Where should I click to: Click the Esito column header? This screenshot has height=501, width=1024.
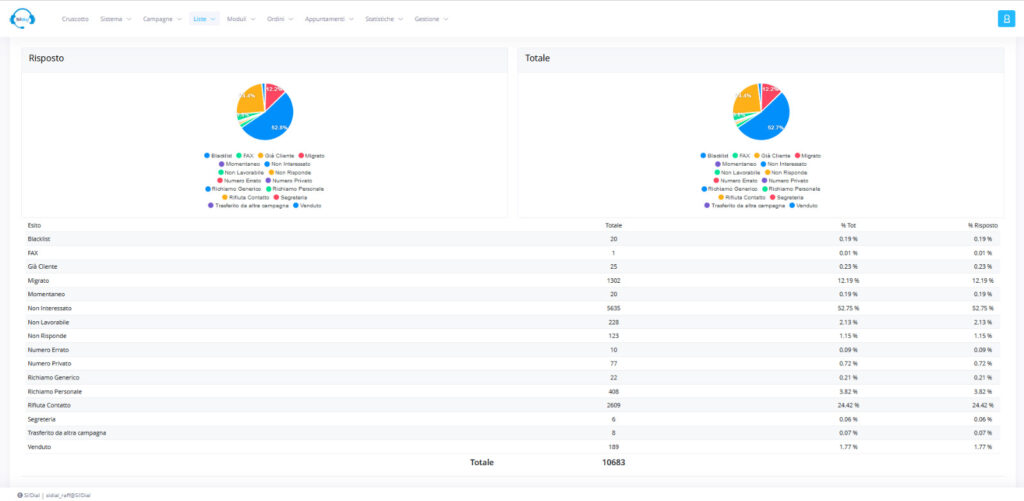(x=34, y=225)
